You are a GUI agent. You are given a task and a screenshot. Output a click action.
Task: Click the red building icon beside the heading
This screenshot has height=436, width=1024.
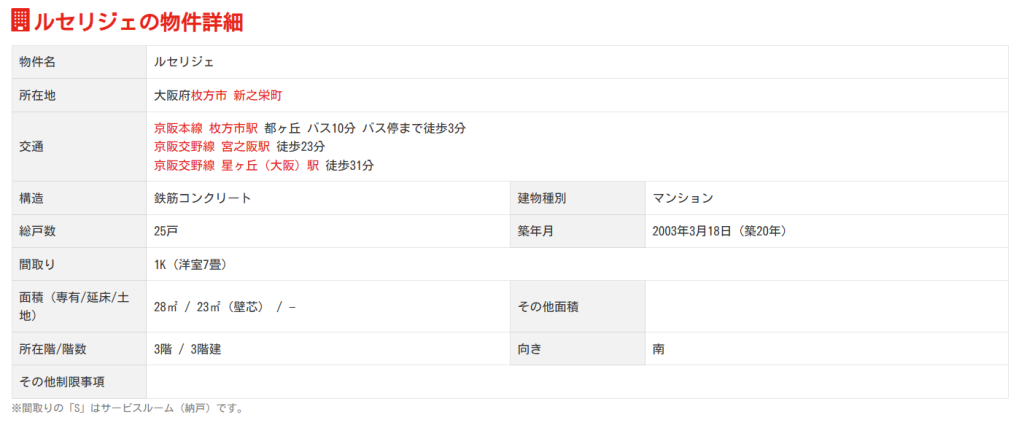20,20
